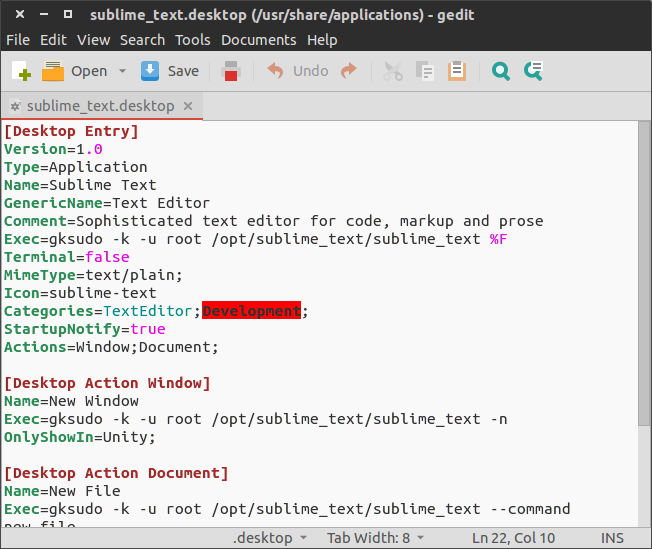652x549 pixels.
Task: Click the Name=Sublime Text line
Action: pyautogui.click(x=80, y=185)
